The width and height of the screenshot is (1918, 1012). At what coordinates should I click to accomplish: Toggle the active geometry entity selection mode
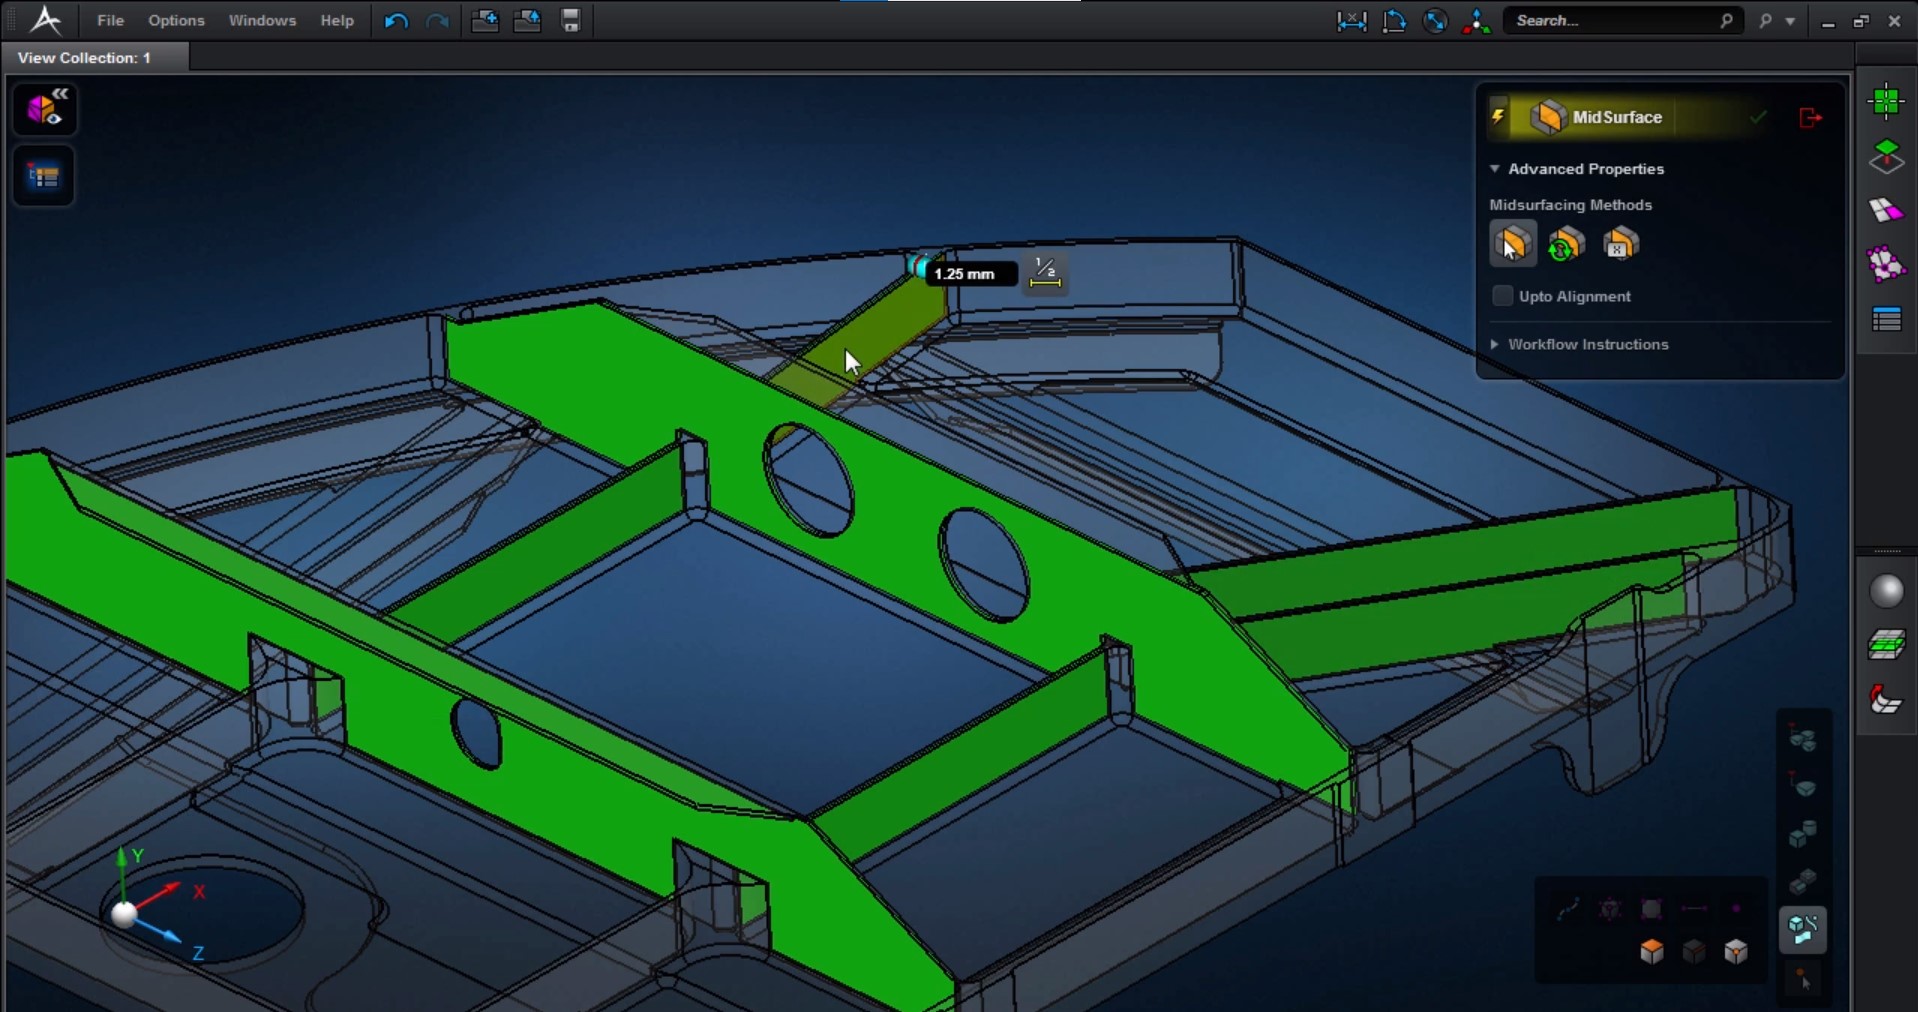pyautogui.click(x=1803, y=930)
